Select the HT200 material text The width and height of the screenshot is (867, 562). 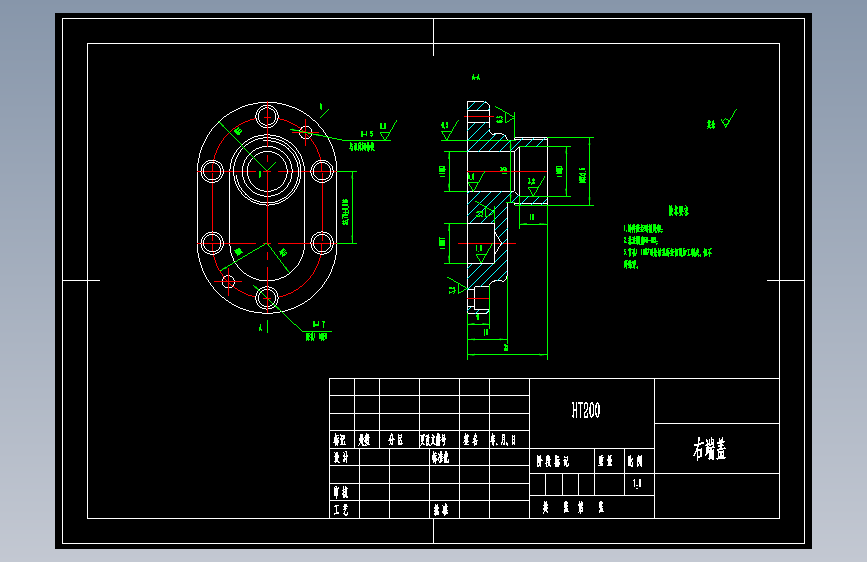pos(586,410)
